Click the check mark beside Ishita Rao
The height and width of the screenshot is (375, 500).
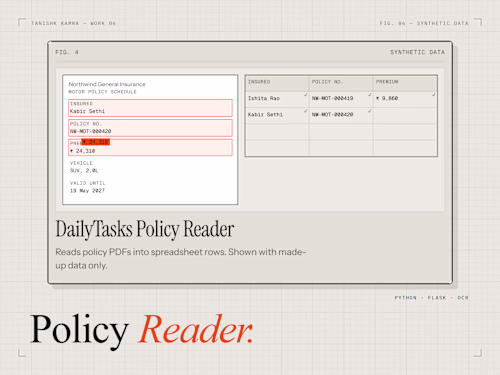click(x=306, y=95)
